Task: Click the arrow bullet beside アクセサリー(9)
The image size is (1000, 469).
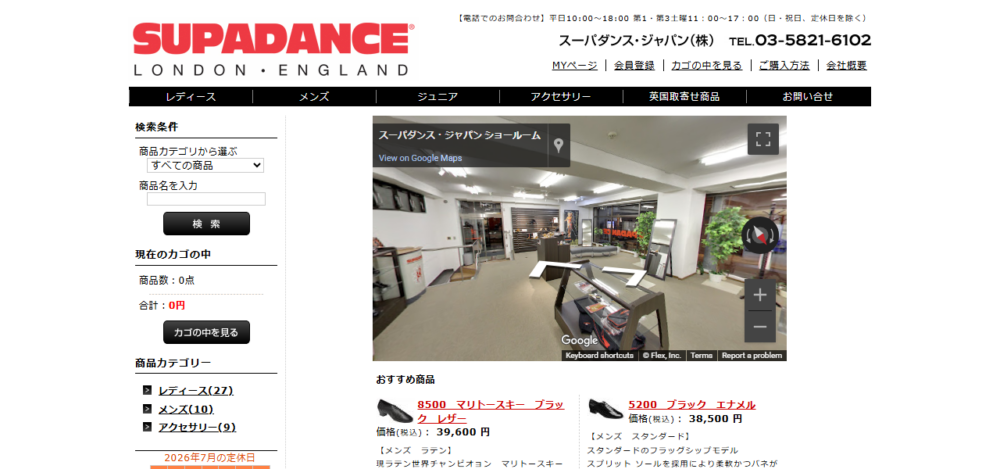Action: 147,427
